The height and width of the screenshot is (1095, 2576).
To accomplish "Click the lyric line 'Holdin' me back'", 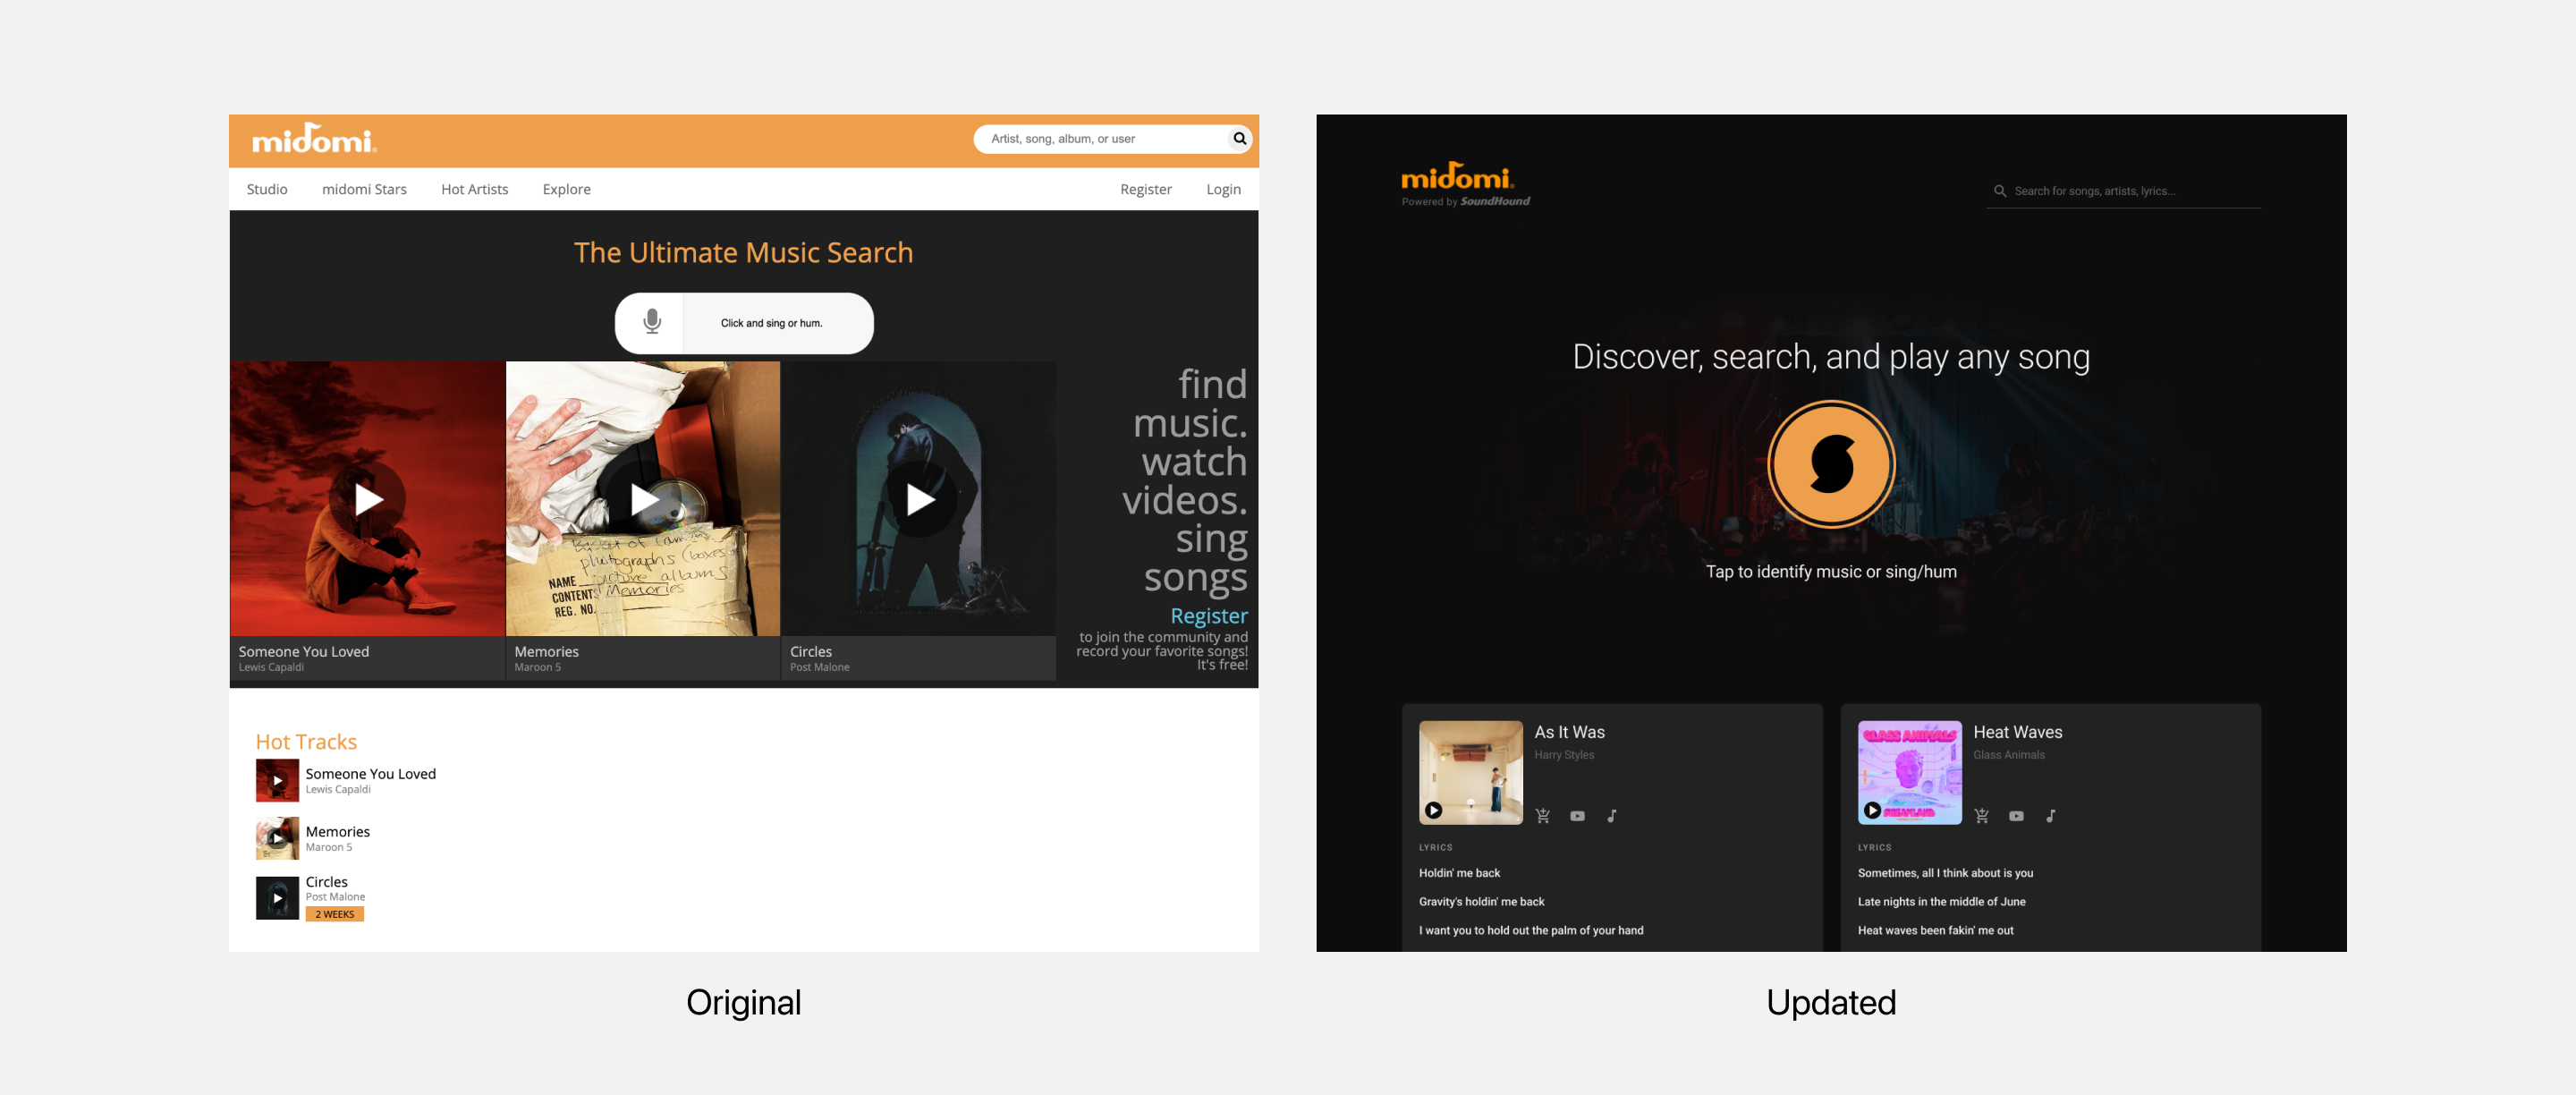I will (x=1459, y=873).
